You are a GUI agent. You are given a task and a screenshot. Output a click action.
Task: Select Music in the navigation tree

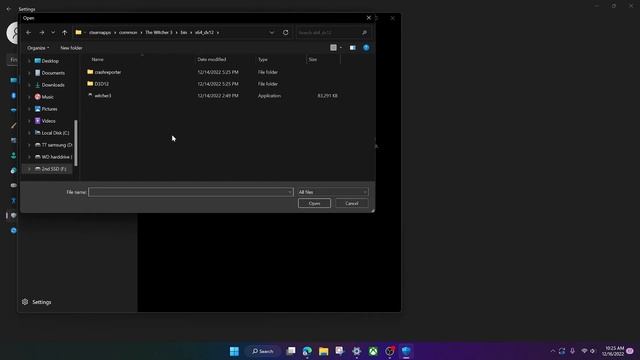(47, 97)
